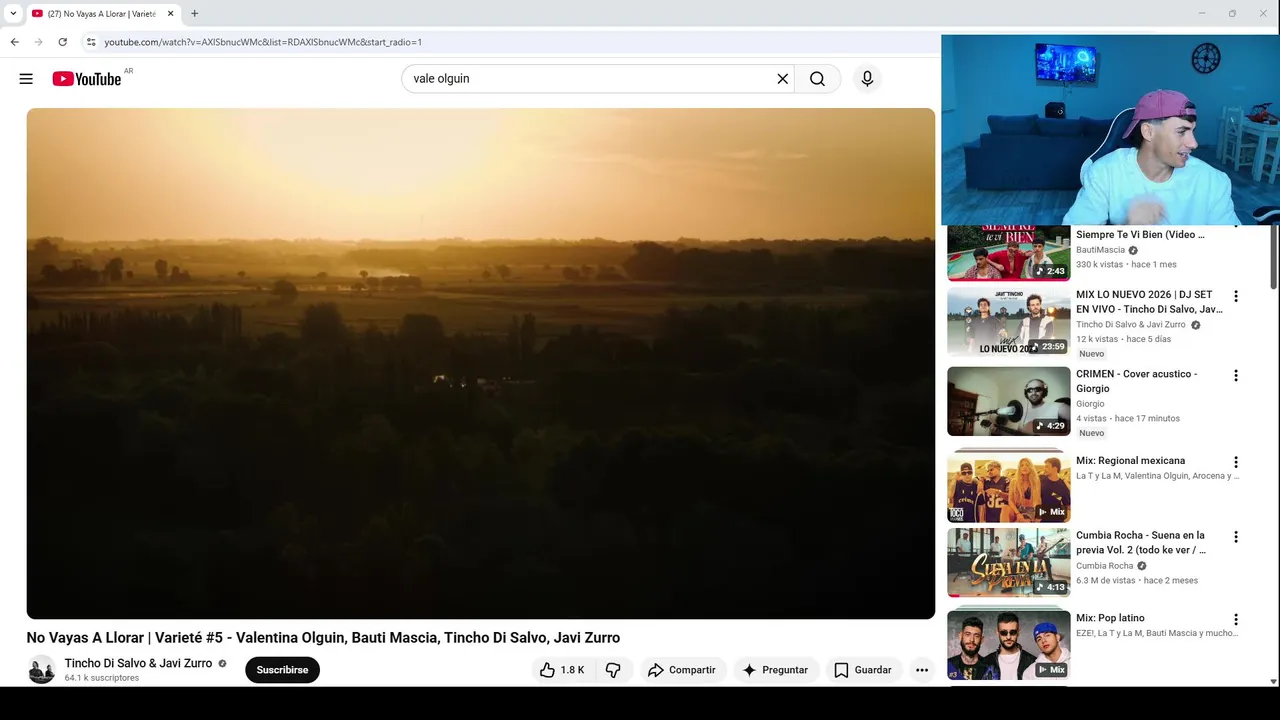Select the No Vayas A Llorar browser tab

(x=102, y=14)
